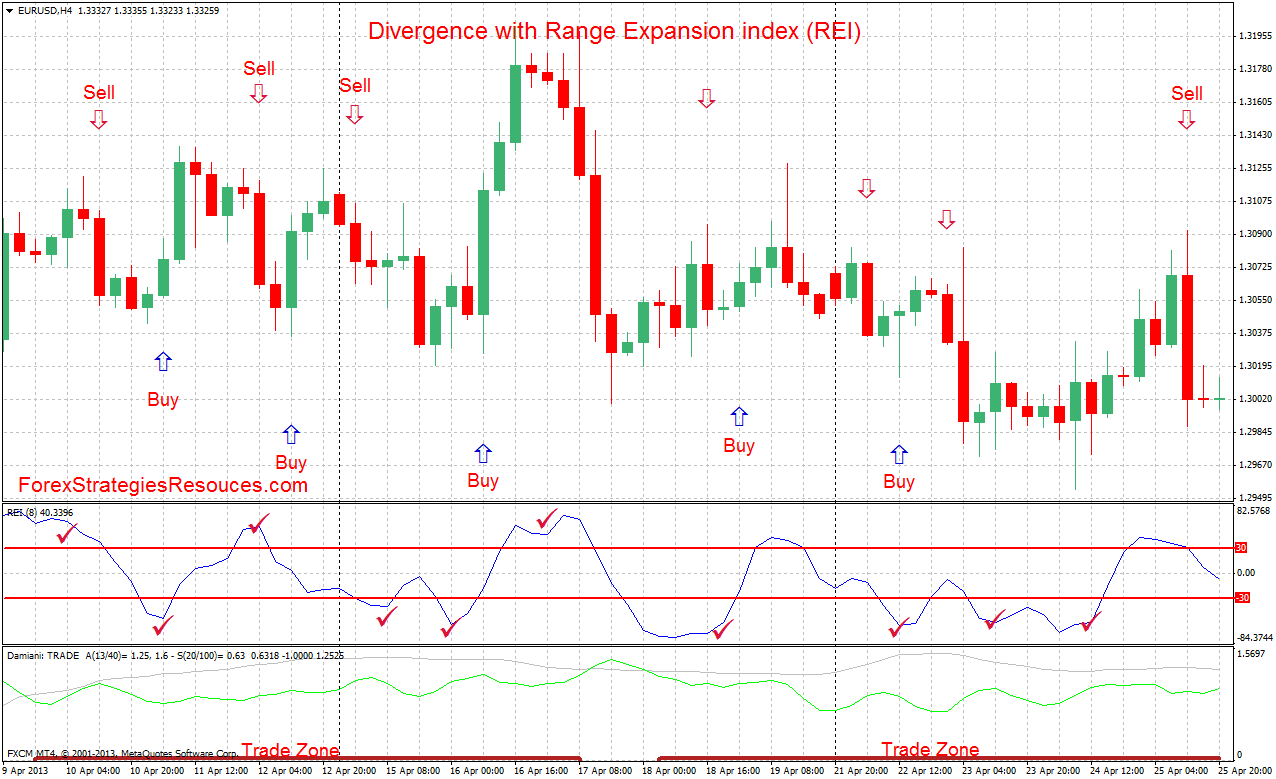Click the Sell arrow above the 18 Apr peak

coord(708,98)
